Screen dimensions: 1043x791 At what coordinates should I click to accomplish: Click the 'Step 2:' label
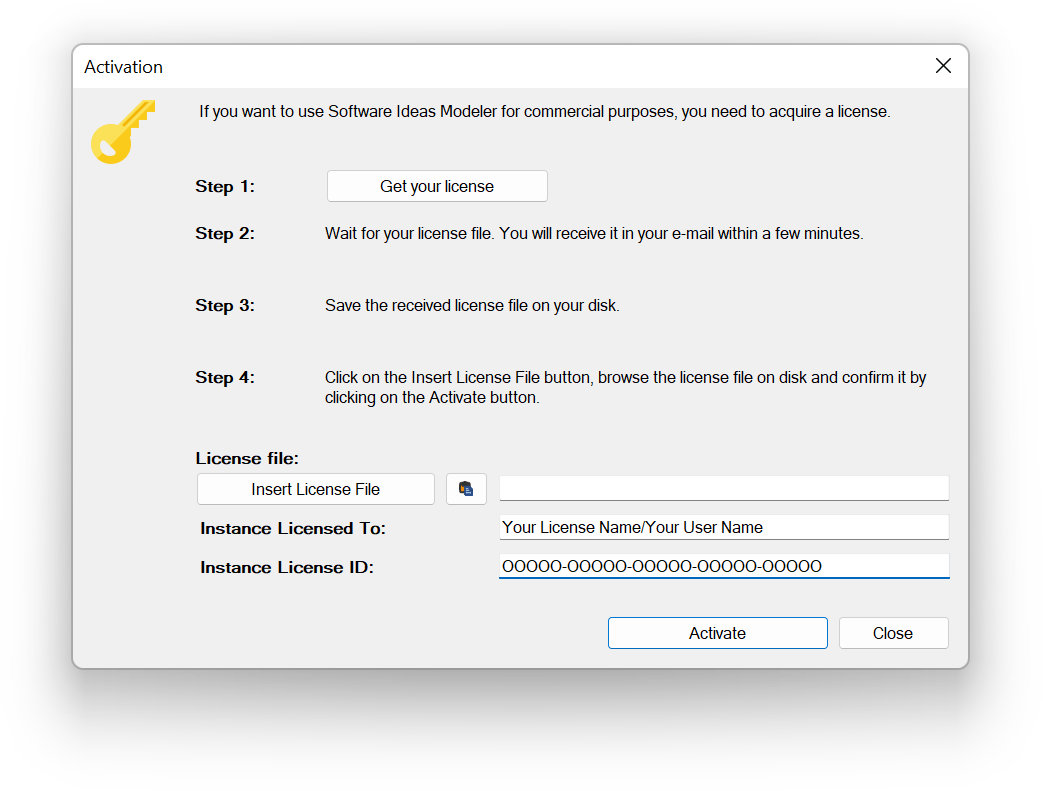225,234
